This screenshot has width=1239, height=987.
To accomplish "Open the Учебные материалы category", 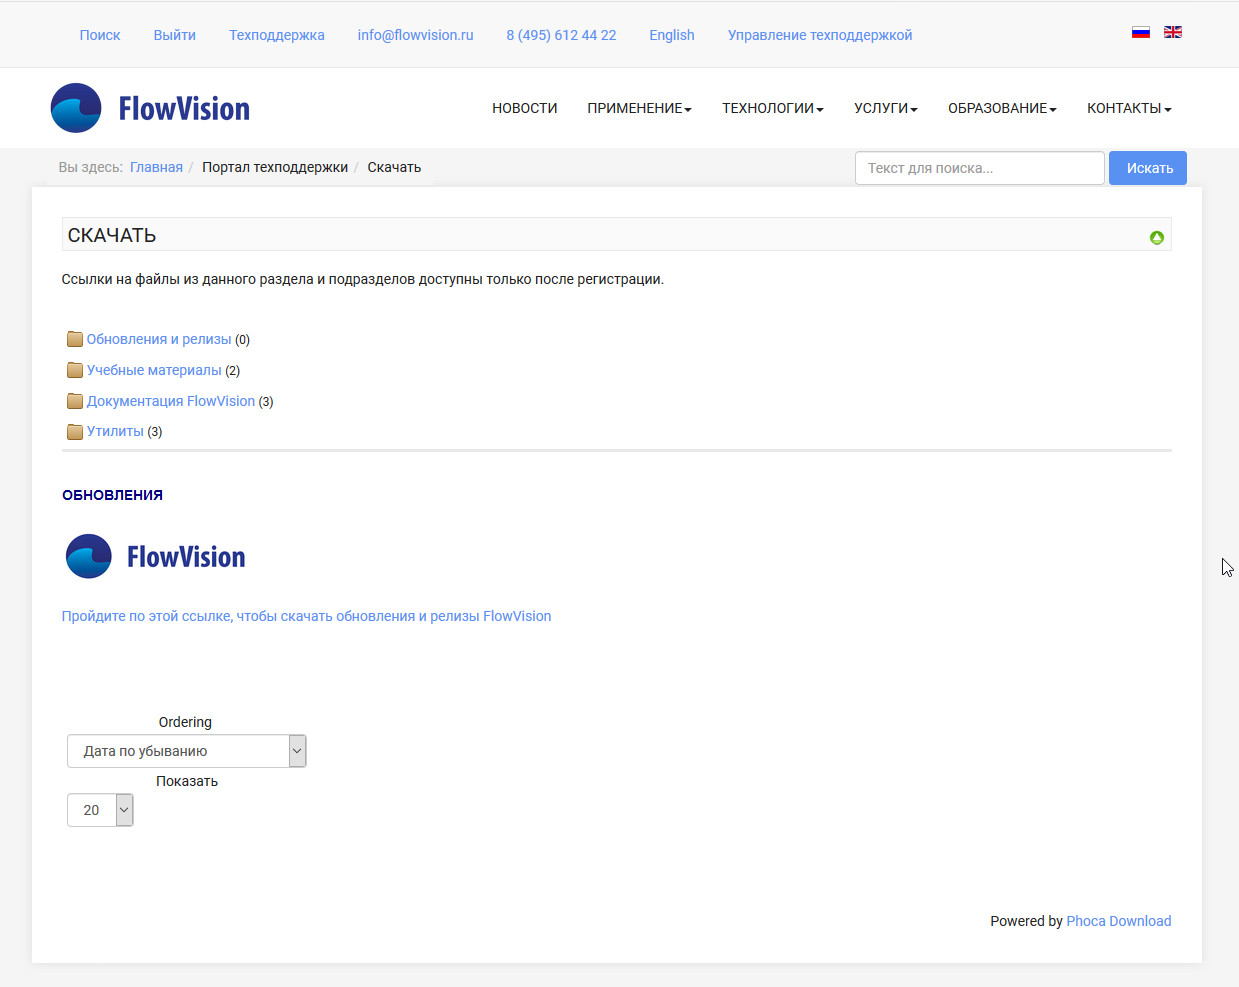I will (154, 370).
